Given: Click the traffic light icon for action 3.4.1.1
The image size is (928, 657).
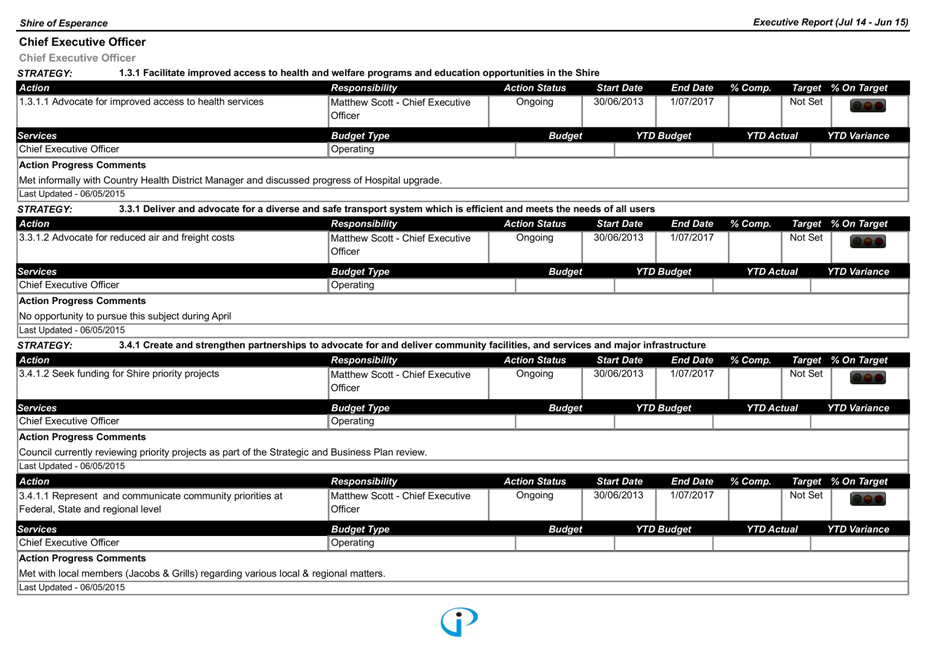Looking at the screenshot, I should (868, 499).
